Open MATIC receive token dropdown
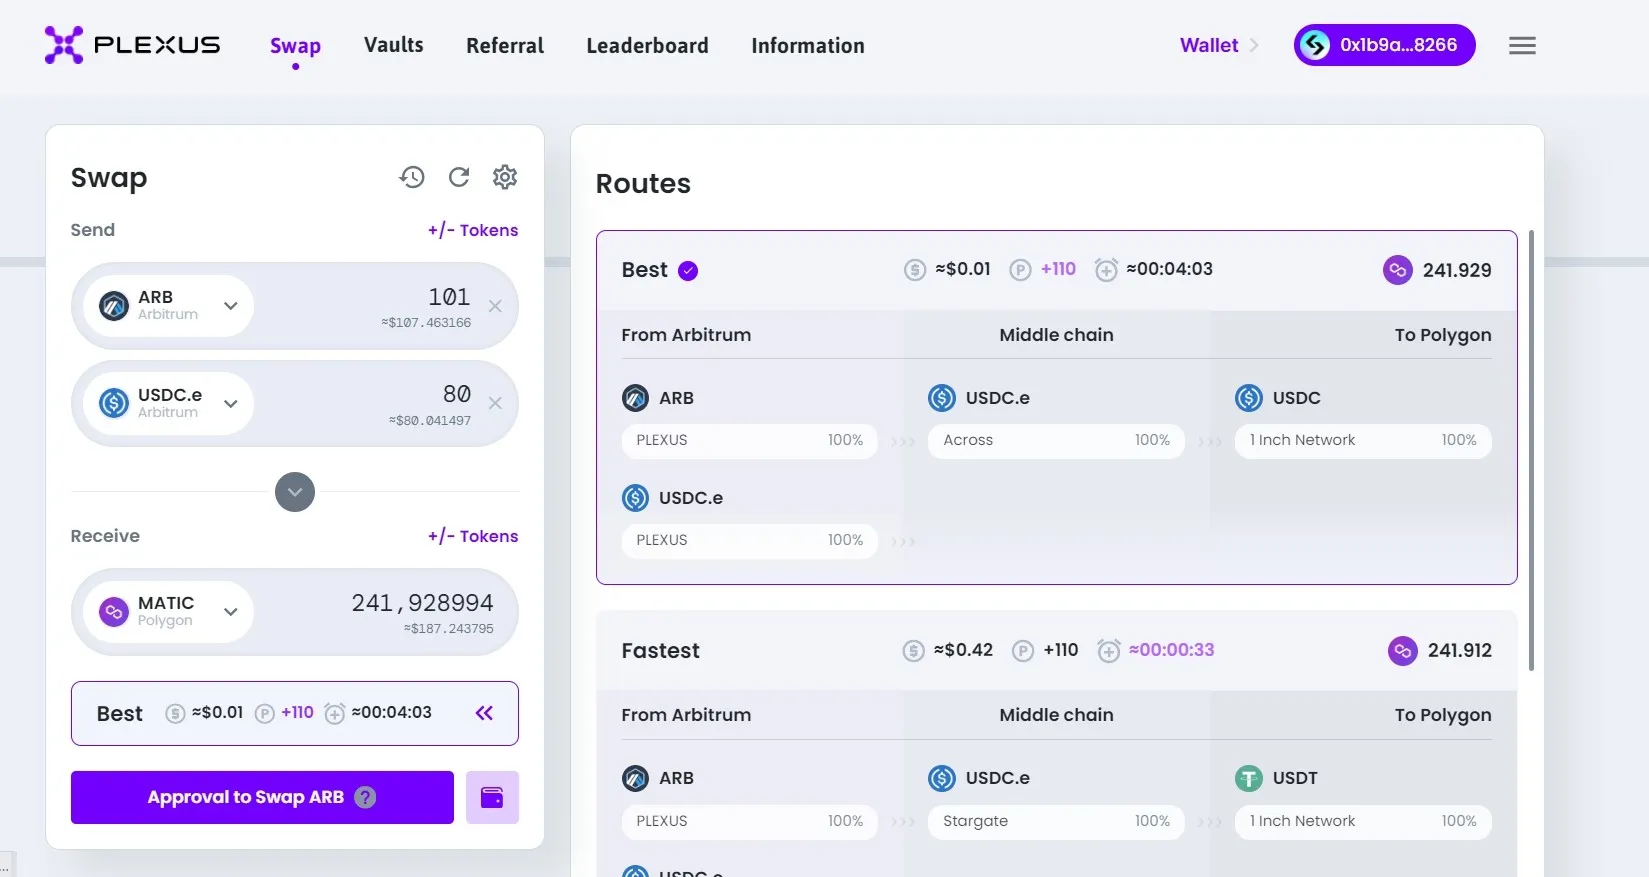 point(231,612)
